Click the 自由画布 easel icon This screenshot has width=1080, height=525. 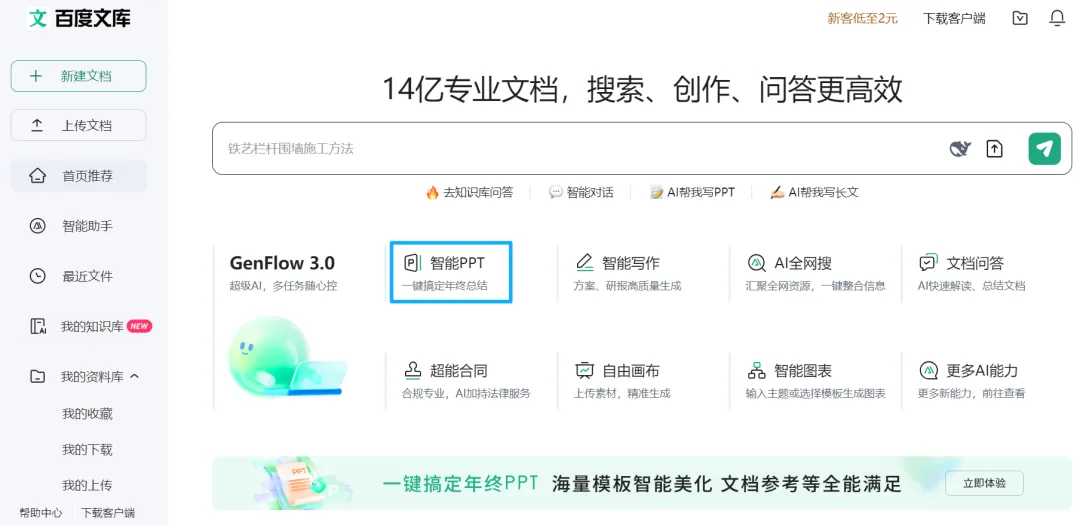click(584, 371)
